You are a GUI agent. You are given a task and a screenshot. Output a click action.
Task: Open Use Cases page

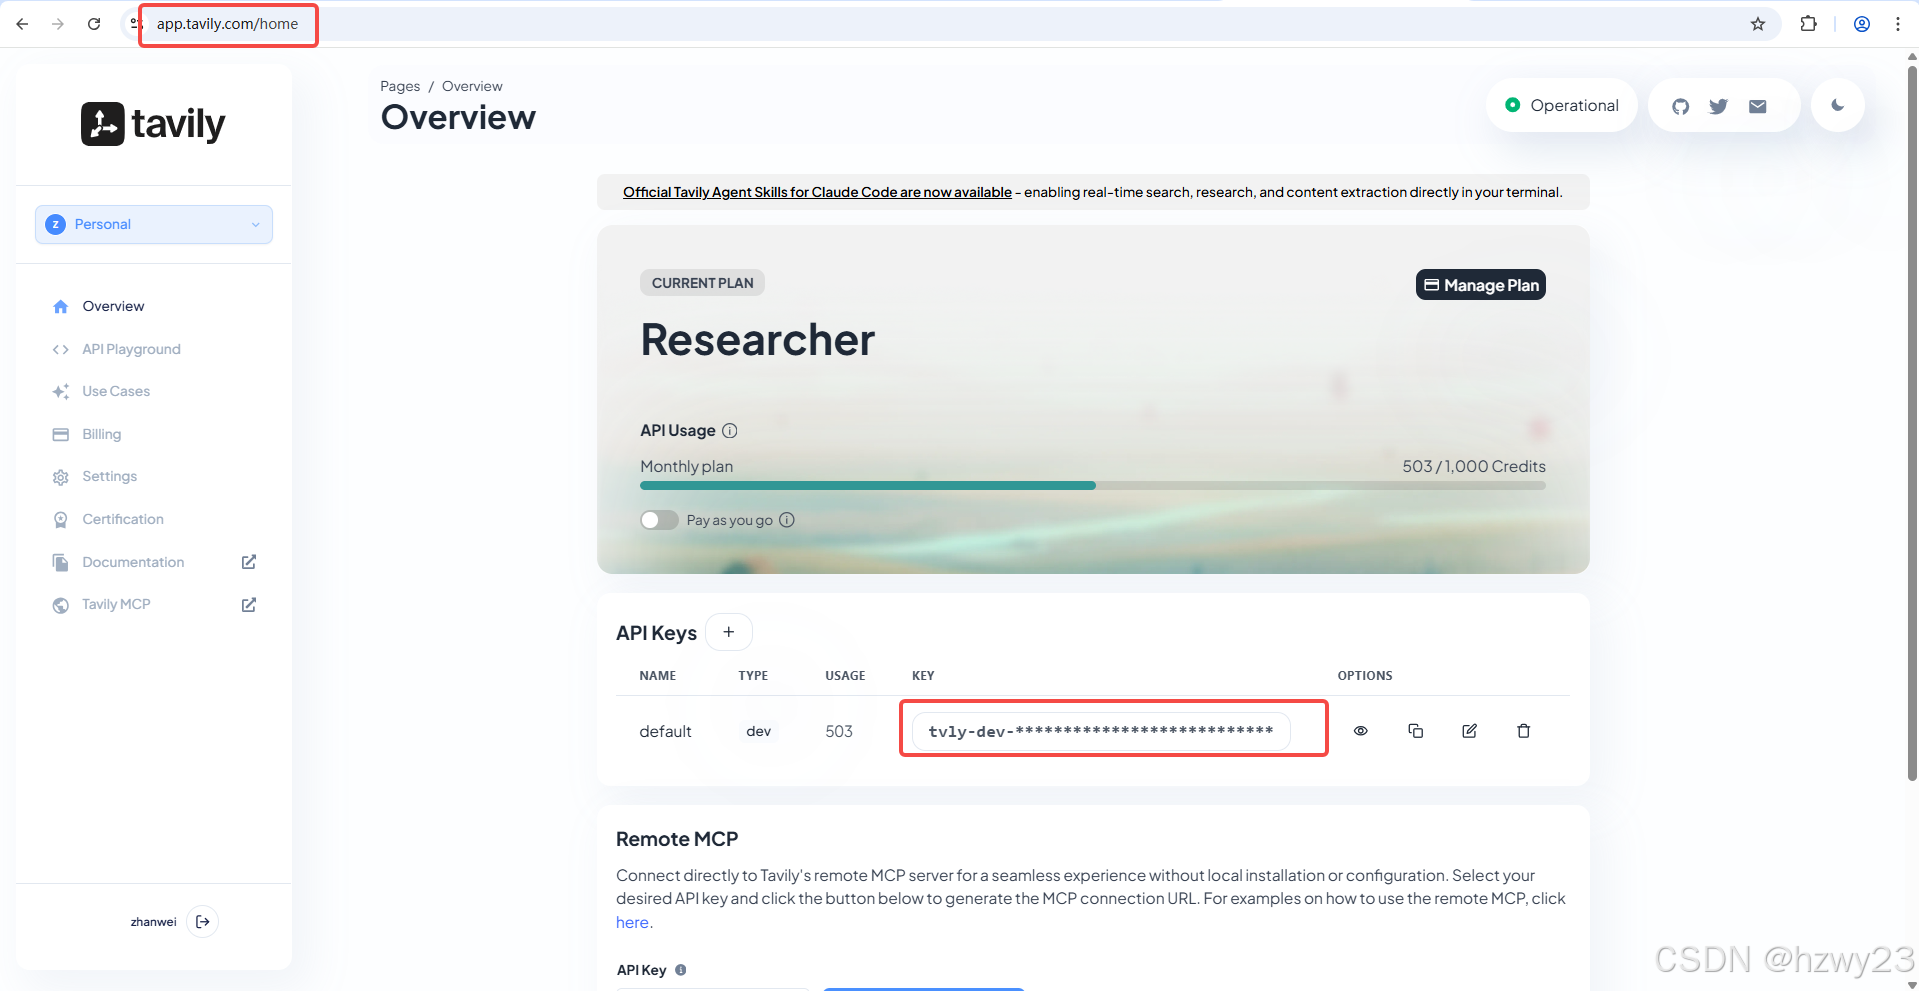click(116, 391)
